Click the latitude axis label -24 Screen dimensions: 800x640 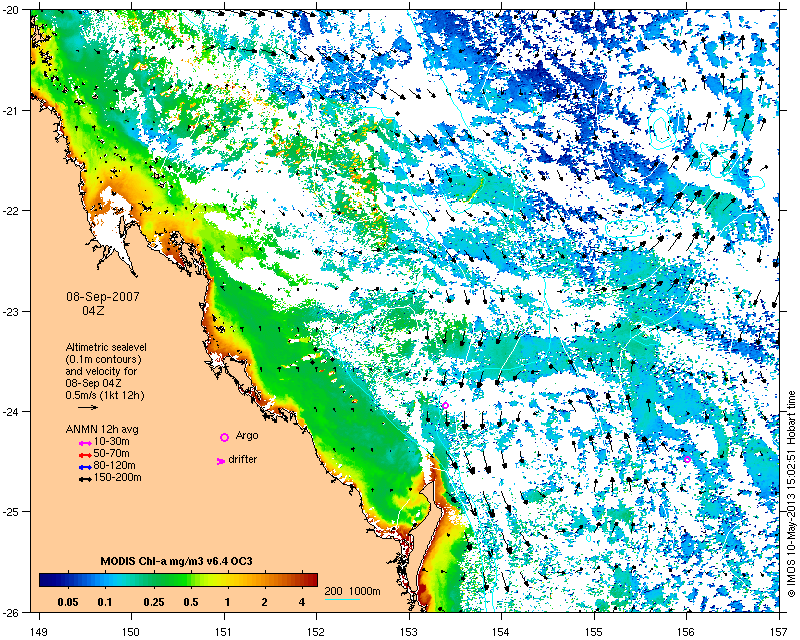point(12,411)
